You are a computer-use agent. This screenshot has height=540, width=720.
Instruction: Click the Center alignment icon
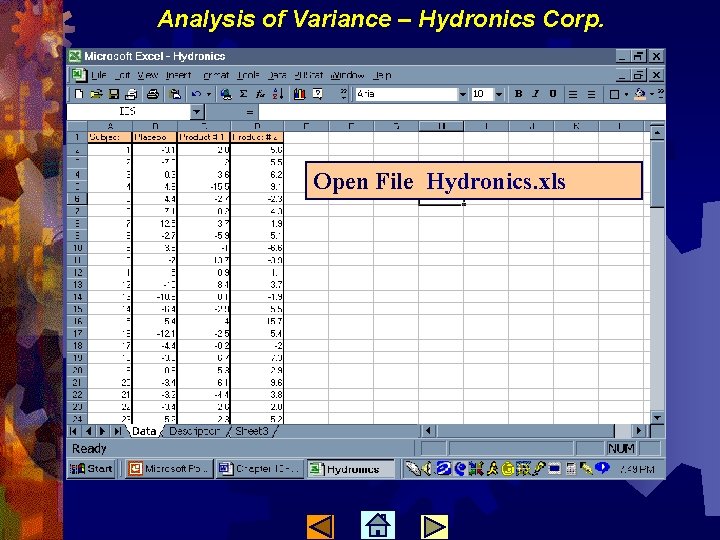click(591, 94)
